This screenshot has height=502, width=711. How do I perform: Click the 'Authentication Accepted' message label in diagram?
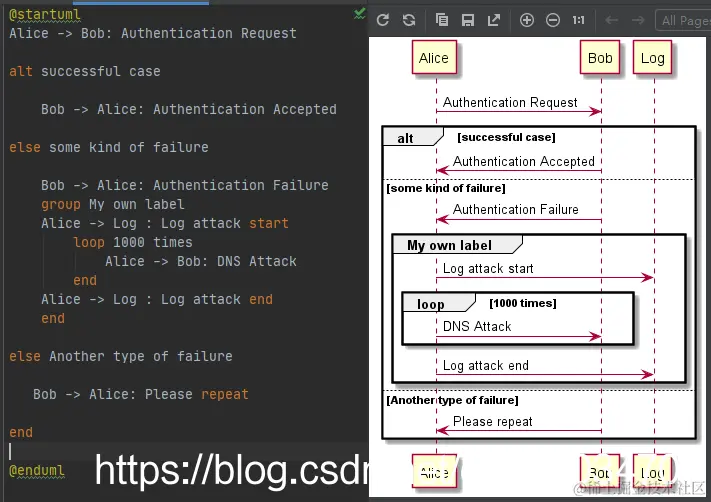pyautogui.click(x=524, y=161)
